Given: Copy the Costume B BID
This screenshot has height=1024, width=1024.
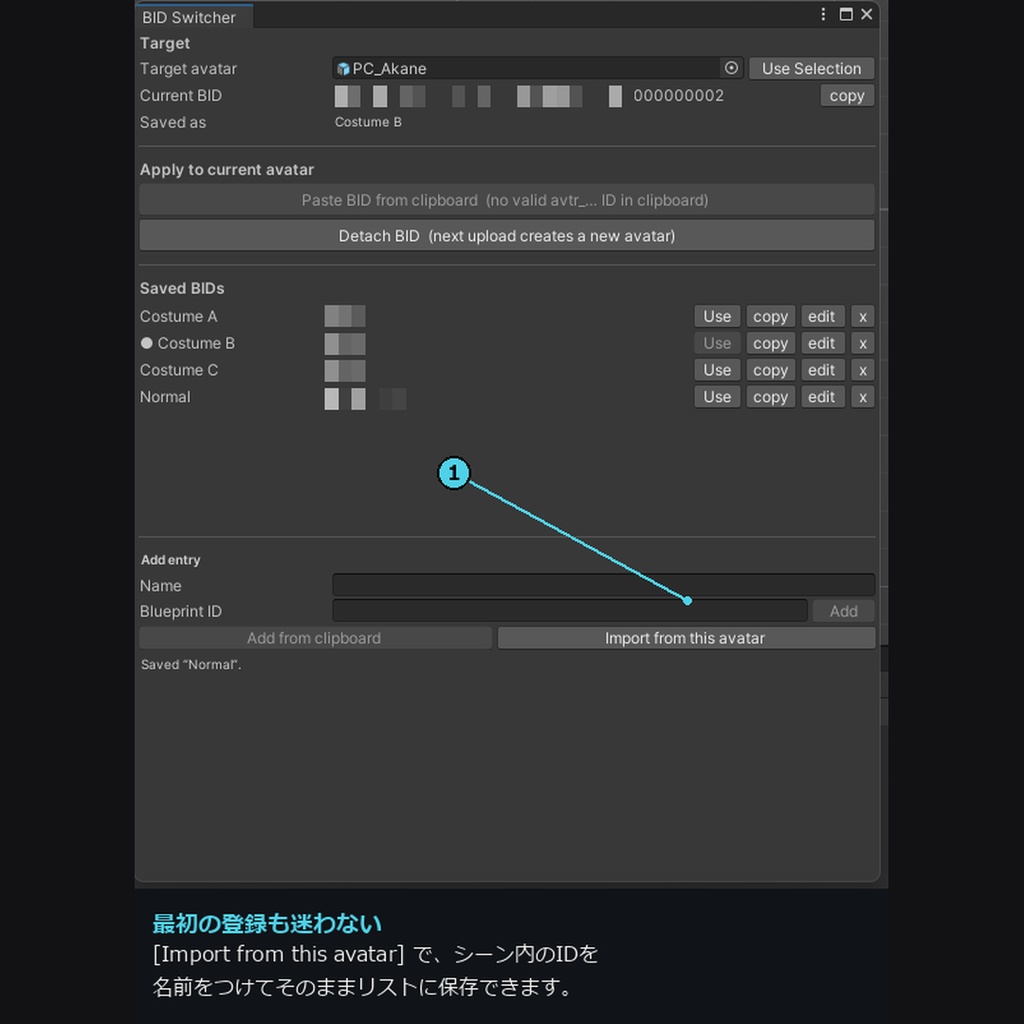Looking at the screenshot, I should (x=770, y=343).
